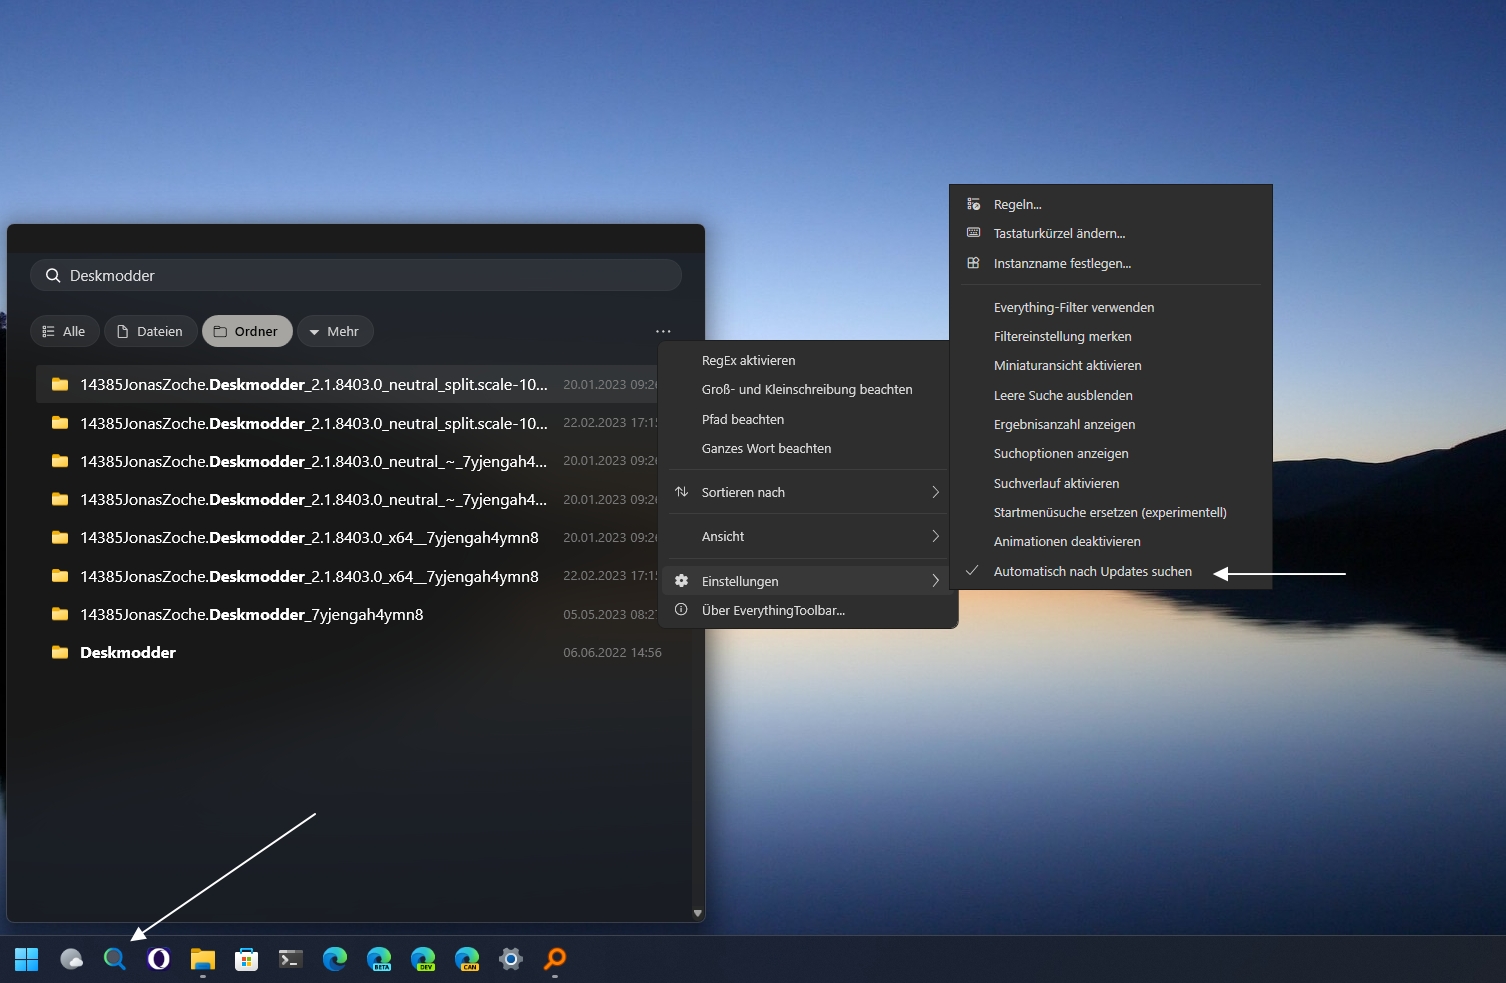Screen dimensions: 1506x983
Task: Open the Mehr filter dropdown
Action: coord(335,332)
